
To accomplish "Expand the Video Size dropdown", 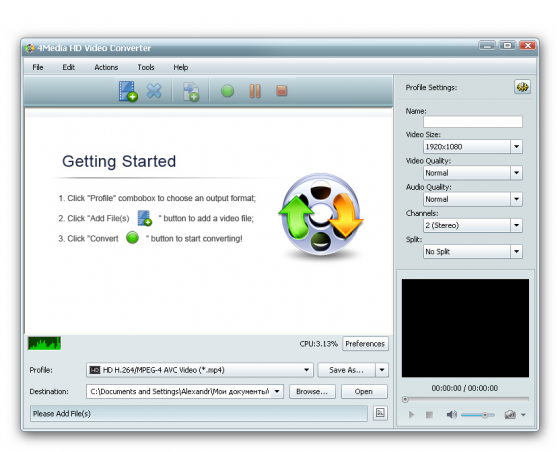I will pos(516,147).
